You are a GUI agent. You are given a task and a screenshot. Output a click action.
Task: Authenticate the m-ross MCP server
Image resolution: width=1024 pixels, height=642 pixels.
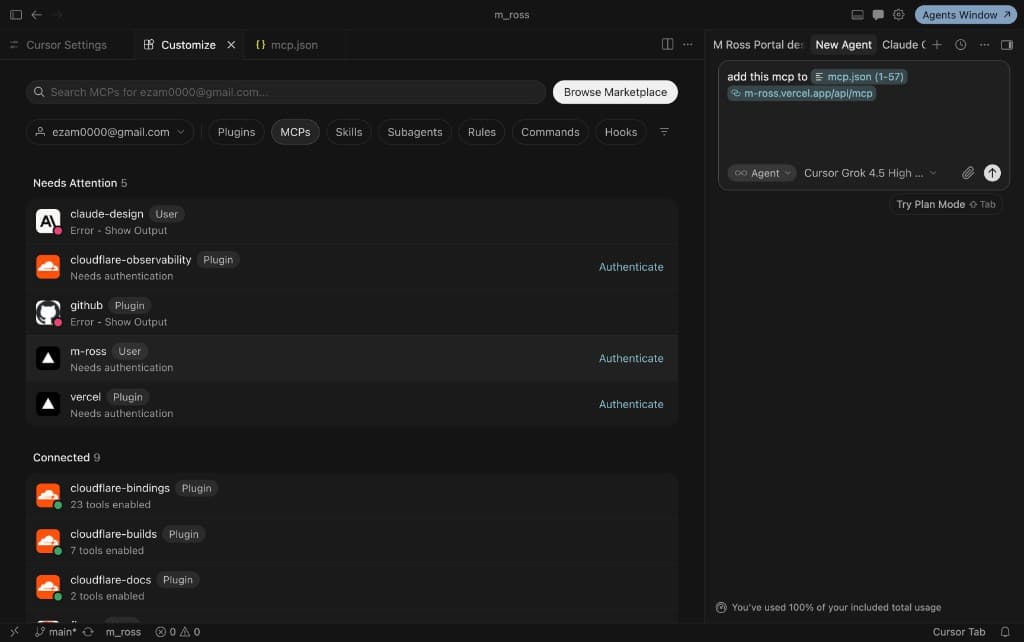click(x=631, y=359)
